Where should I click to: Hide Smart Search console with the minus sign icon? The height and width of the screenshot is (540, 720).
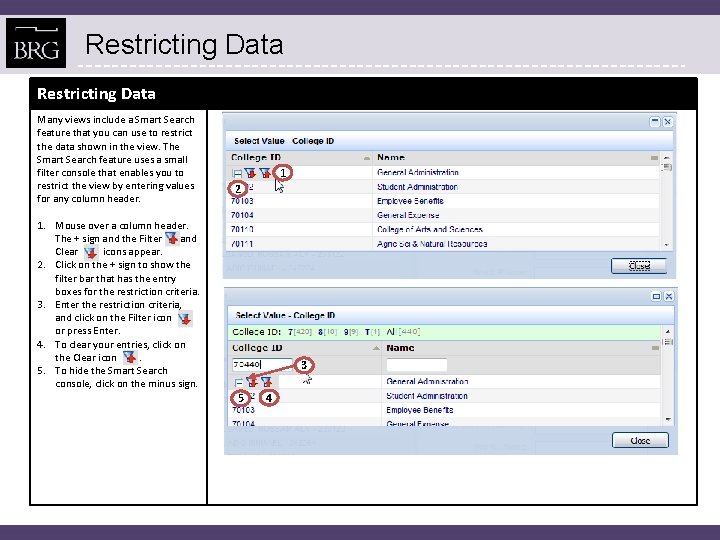(238, 382)
